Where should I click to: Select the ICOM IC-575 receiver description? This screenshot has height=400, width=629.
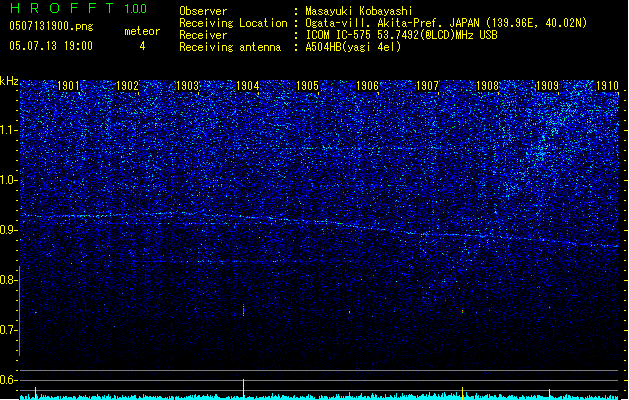click(x=401, y=35)
